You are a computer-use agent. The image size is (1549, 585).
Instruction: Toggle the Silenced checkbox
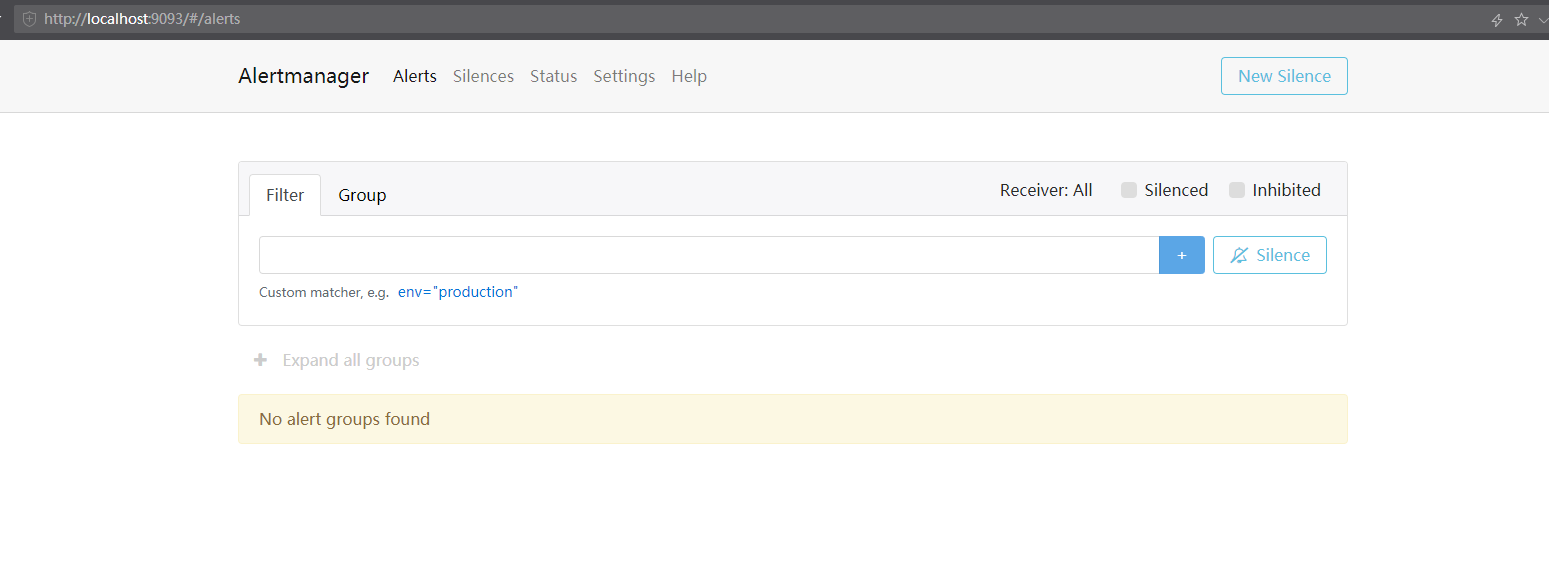1129,190
